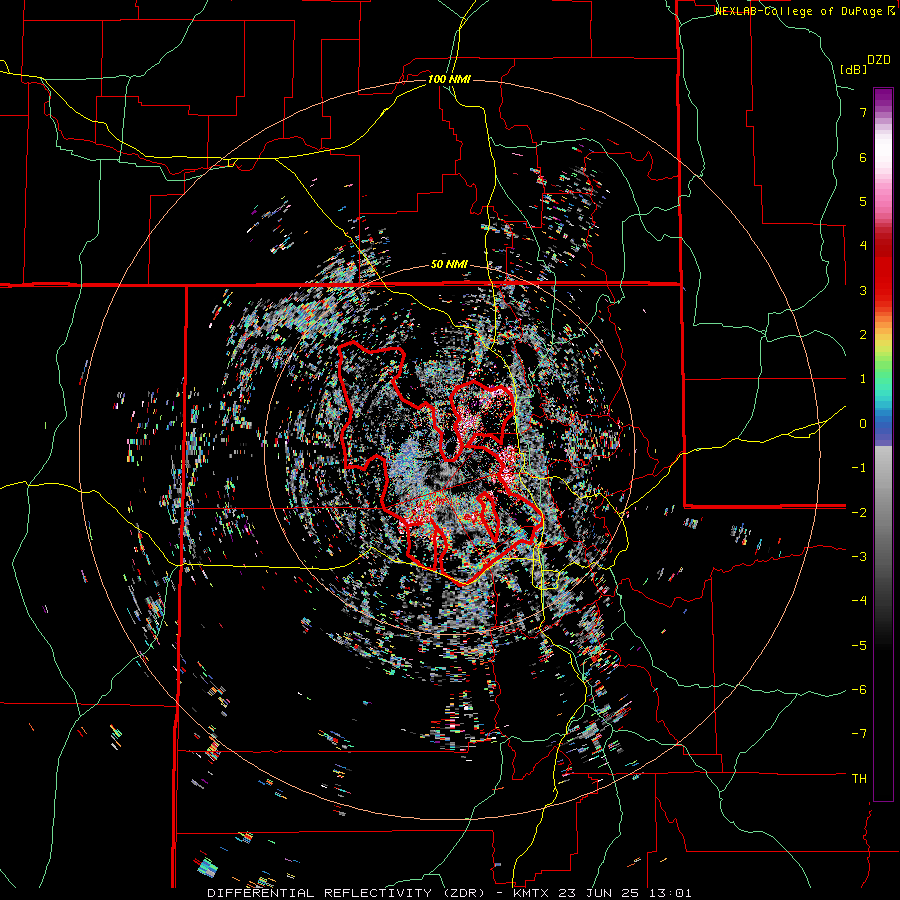Screen dimensions: 900x900
Task: Click the 4 value on color scale
Action: [863, 246]
